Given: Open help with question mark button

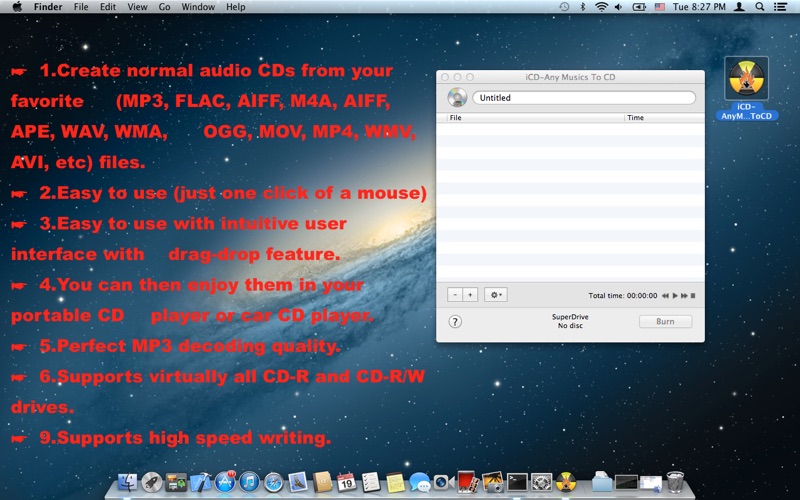Looking at the screenshot, I should click(x=455, y=322).
